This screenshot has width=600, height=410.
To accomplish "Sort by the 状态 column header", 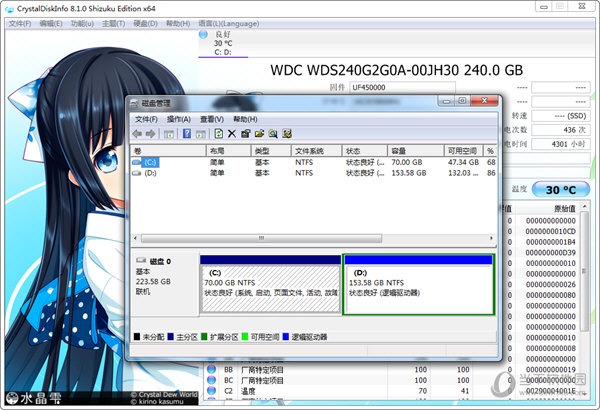I will click(x=365, y=151).
